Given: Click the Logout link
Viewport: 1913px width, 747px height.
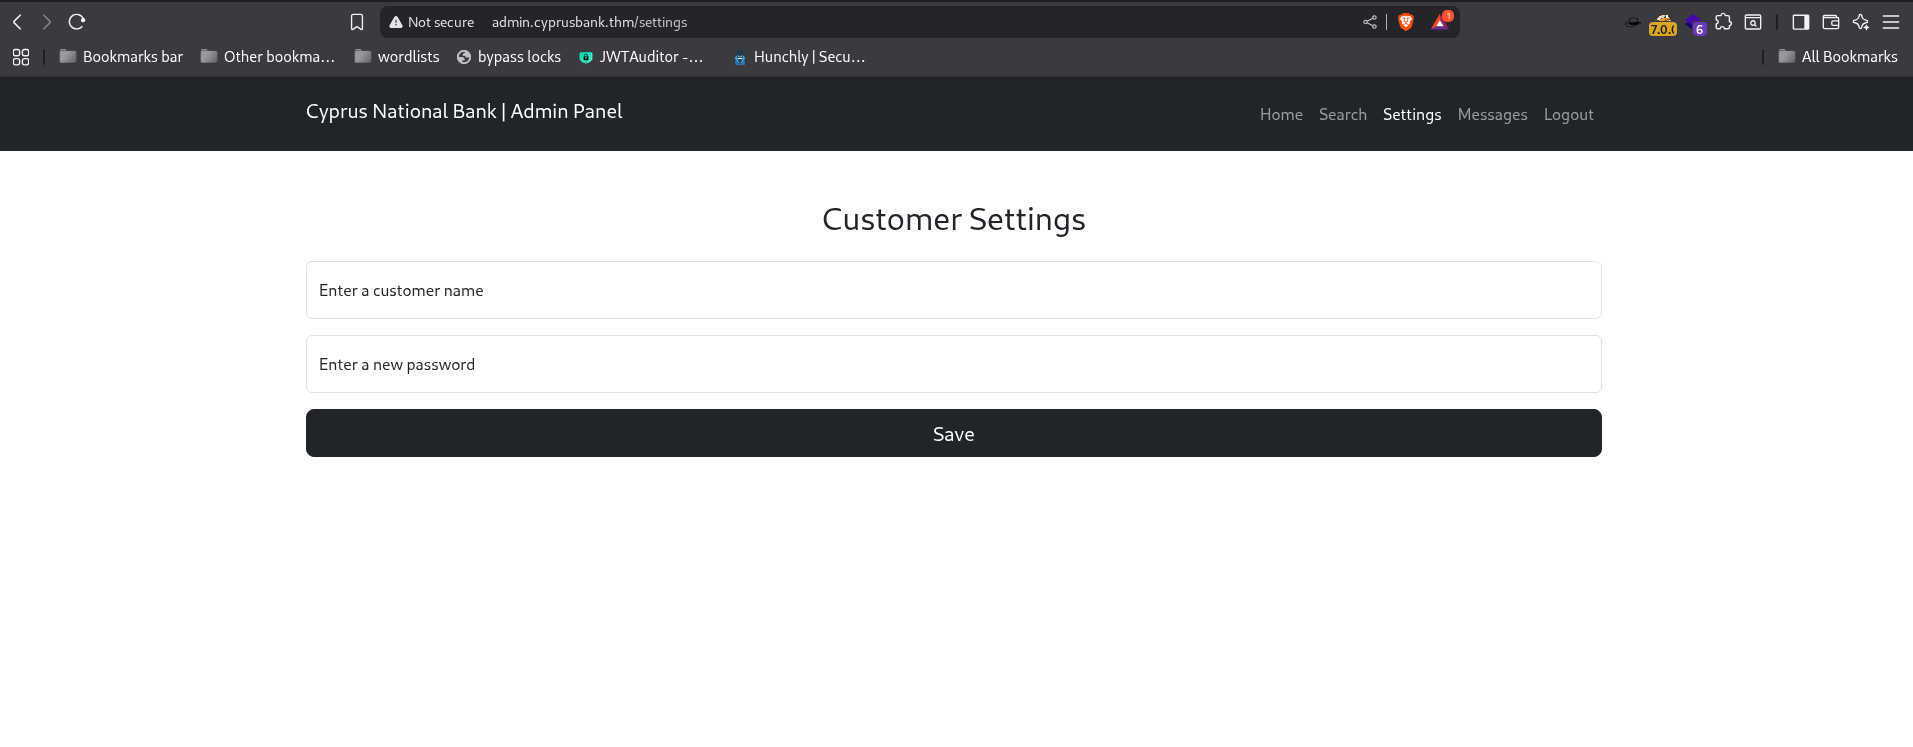Looking at the screenshot, I should 1568,115.
